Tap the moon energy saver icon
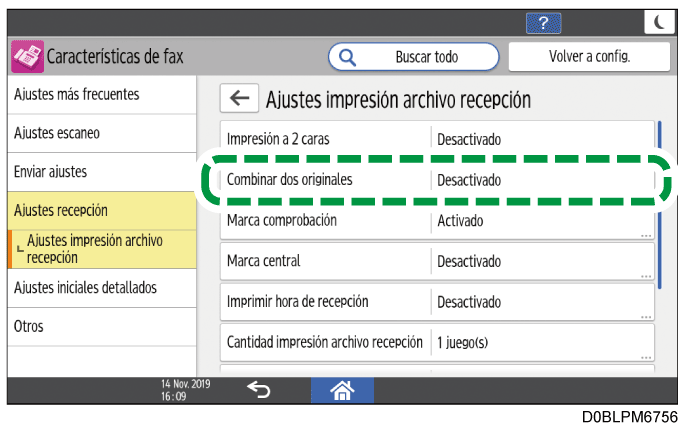The image size is (683, 427). 657,22
